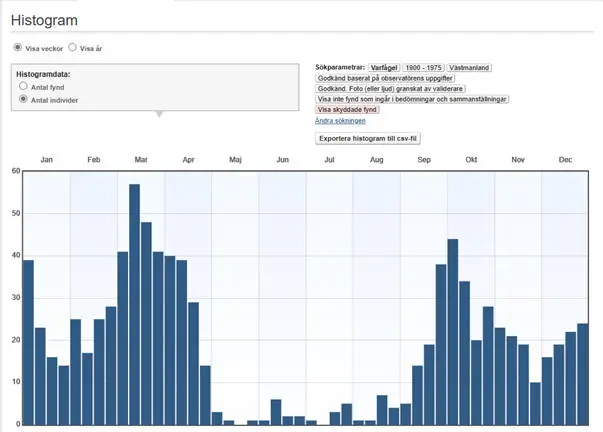Select the 'Visa veckor' radio button
The width and height of the screenshot is (603, 432).
tap(17, 47)
